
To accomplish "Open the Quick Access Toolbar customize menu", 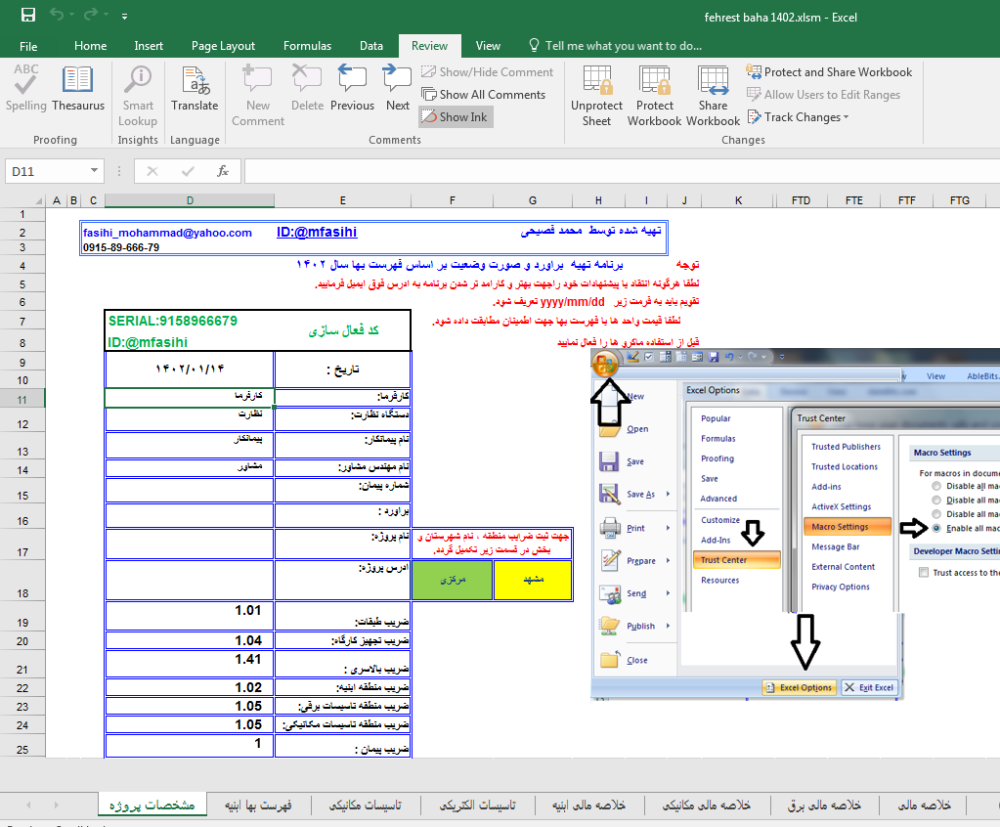I will pos(124,16).
